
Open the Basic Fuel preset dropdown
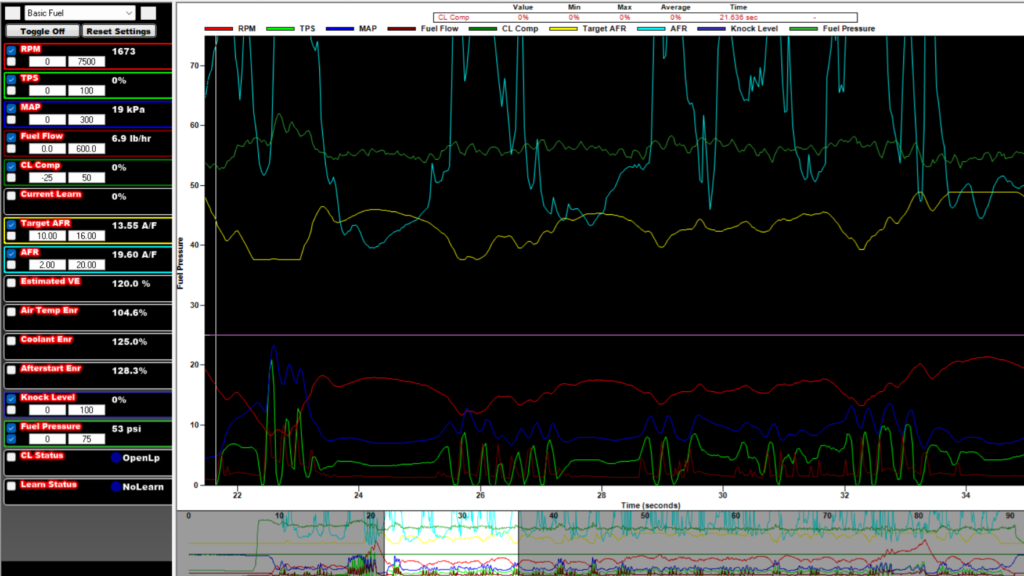[80, 12]
